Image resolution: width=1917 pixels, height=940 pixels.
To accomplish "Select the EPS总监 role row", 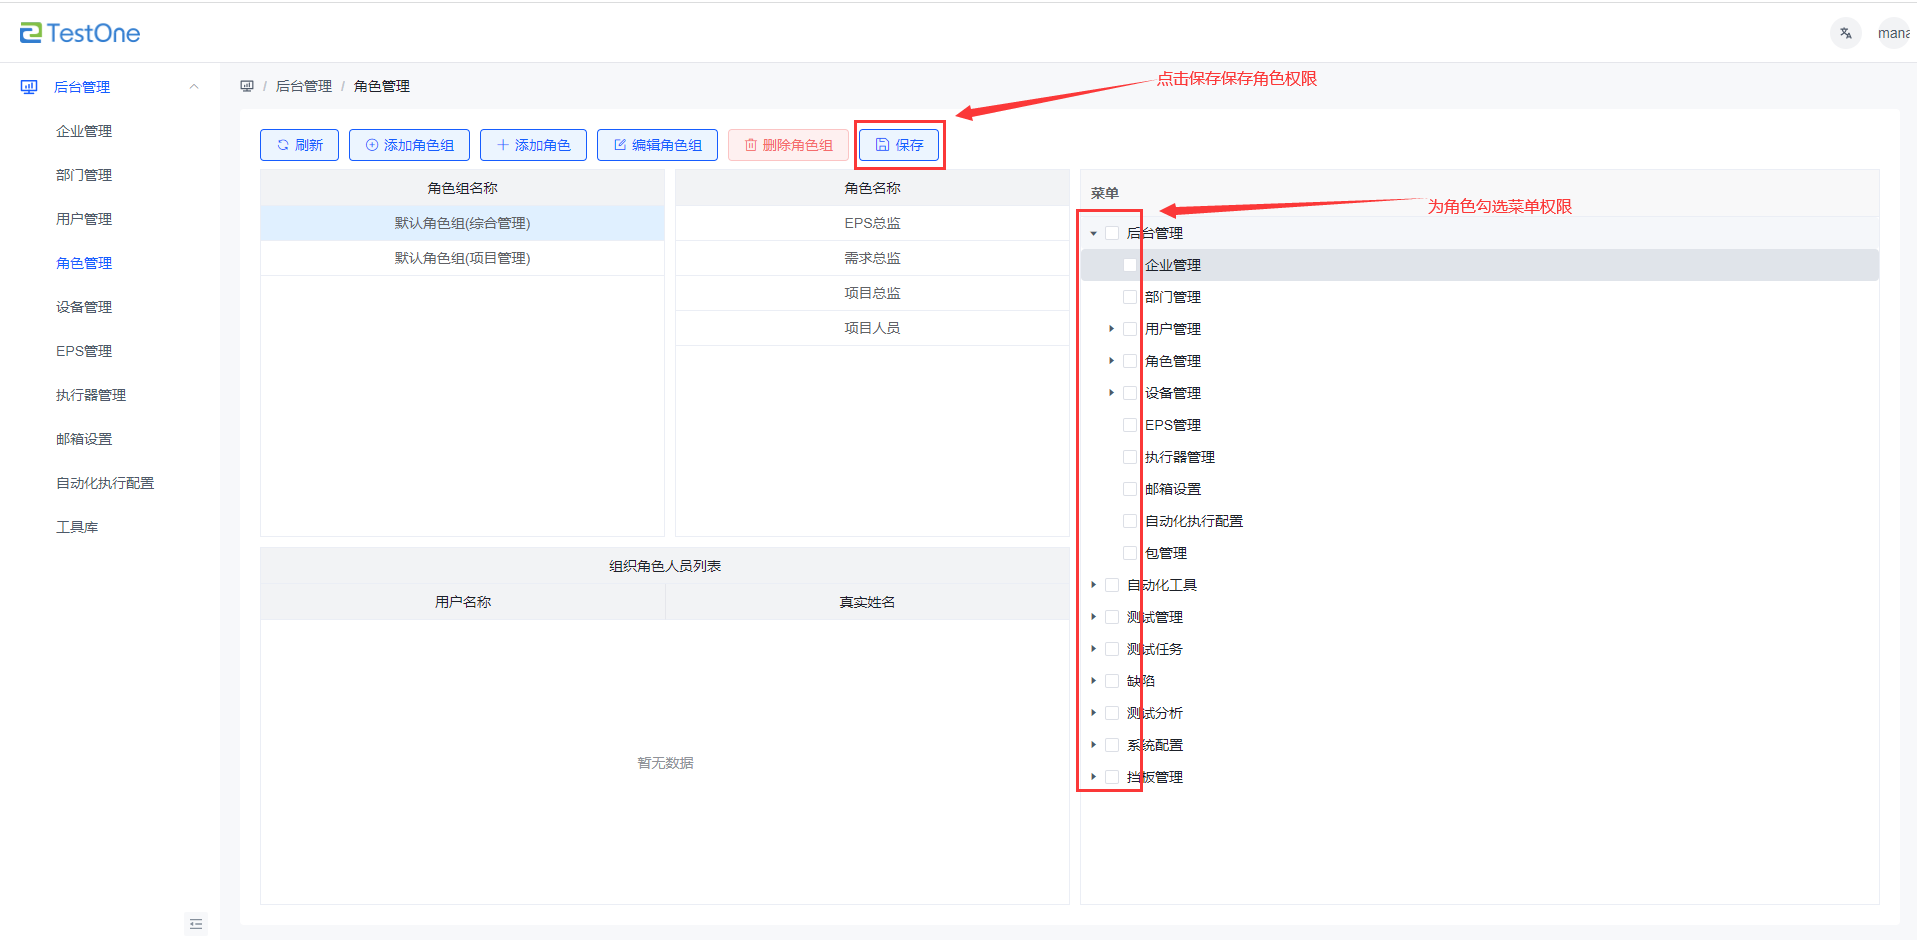I will (x=872, y=223).
